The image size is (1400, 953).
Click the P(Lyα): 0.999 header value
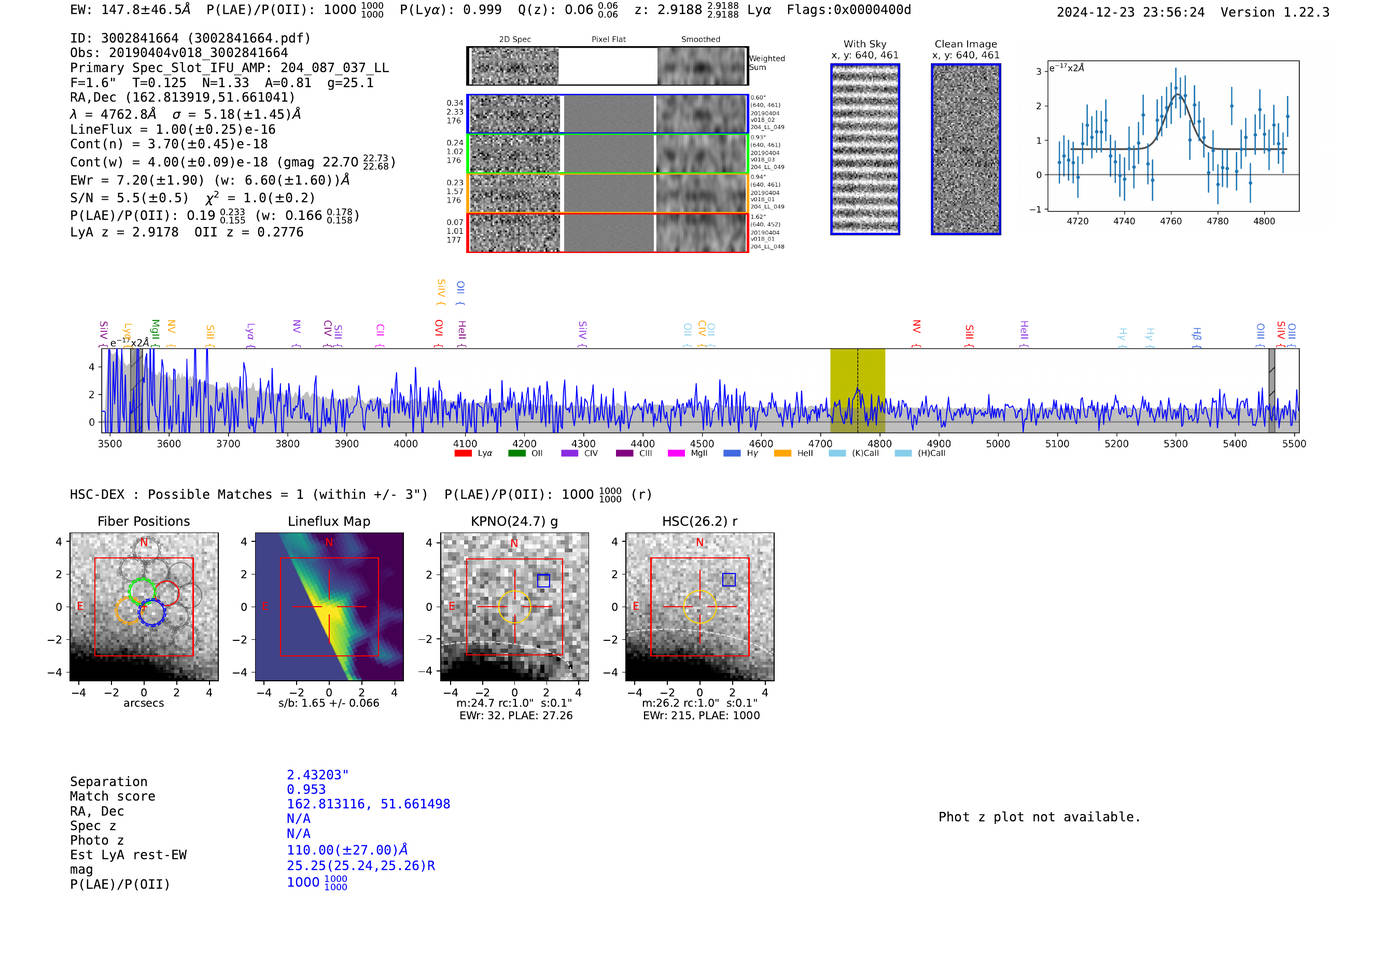point(451,10)
